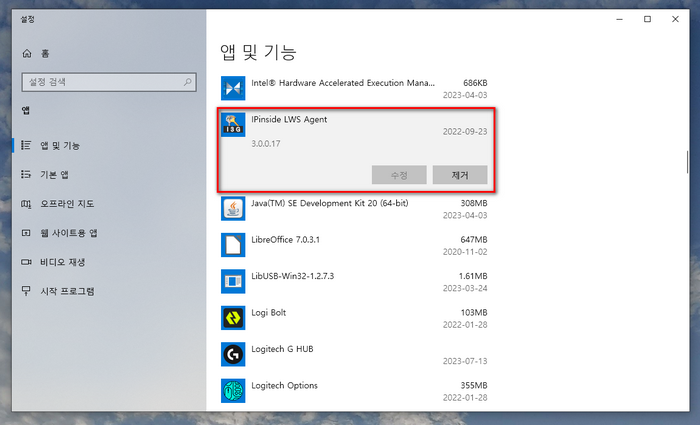Click in the 설정 검색 search field
This screenshot has height=425, width=700.
click(x=109, y=82)
